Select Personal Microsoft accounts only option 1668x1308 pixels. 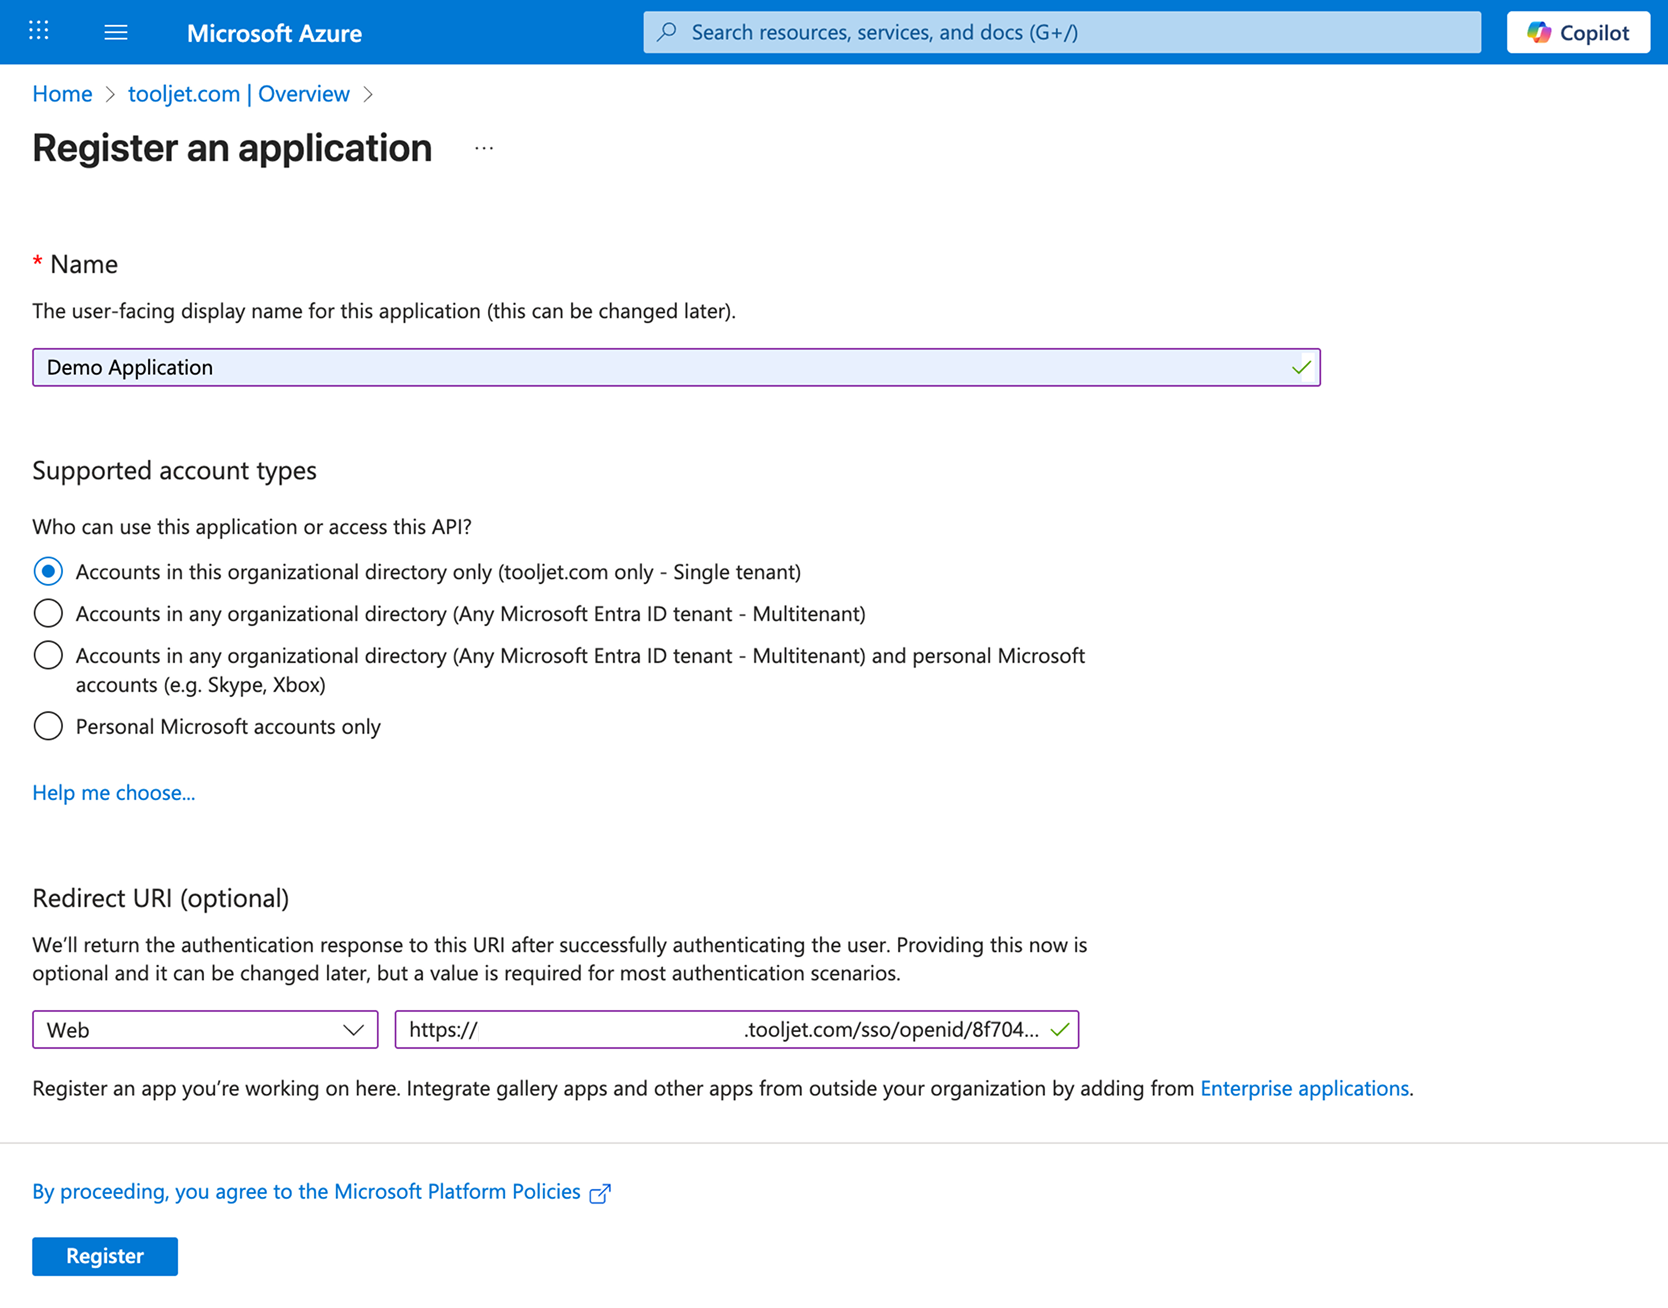pos(48,726)
